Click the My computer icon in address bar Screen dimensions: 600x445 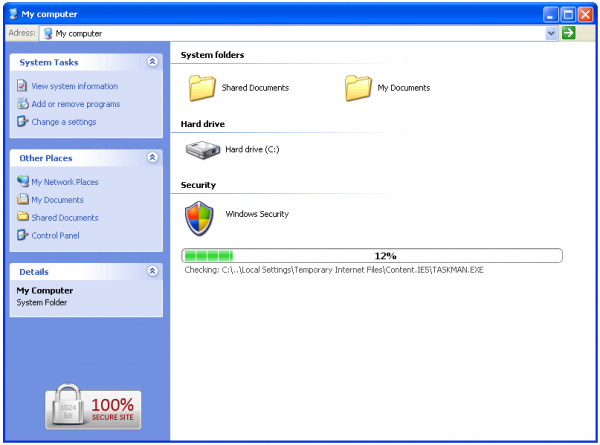pyautogui.click(x=48, y=34)
